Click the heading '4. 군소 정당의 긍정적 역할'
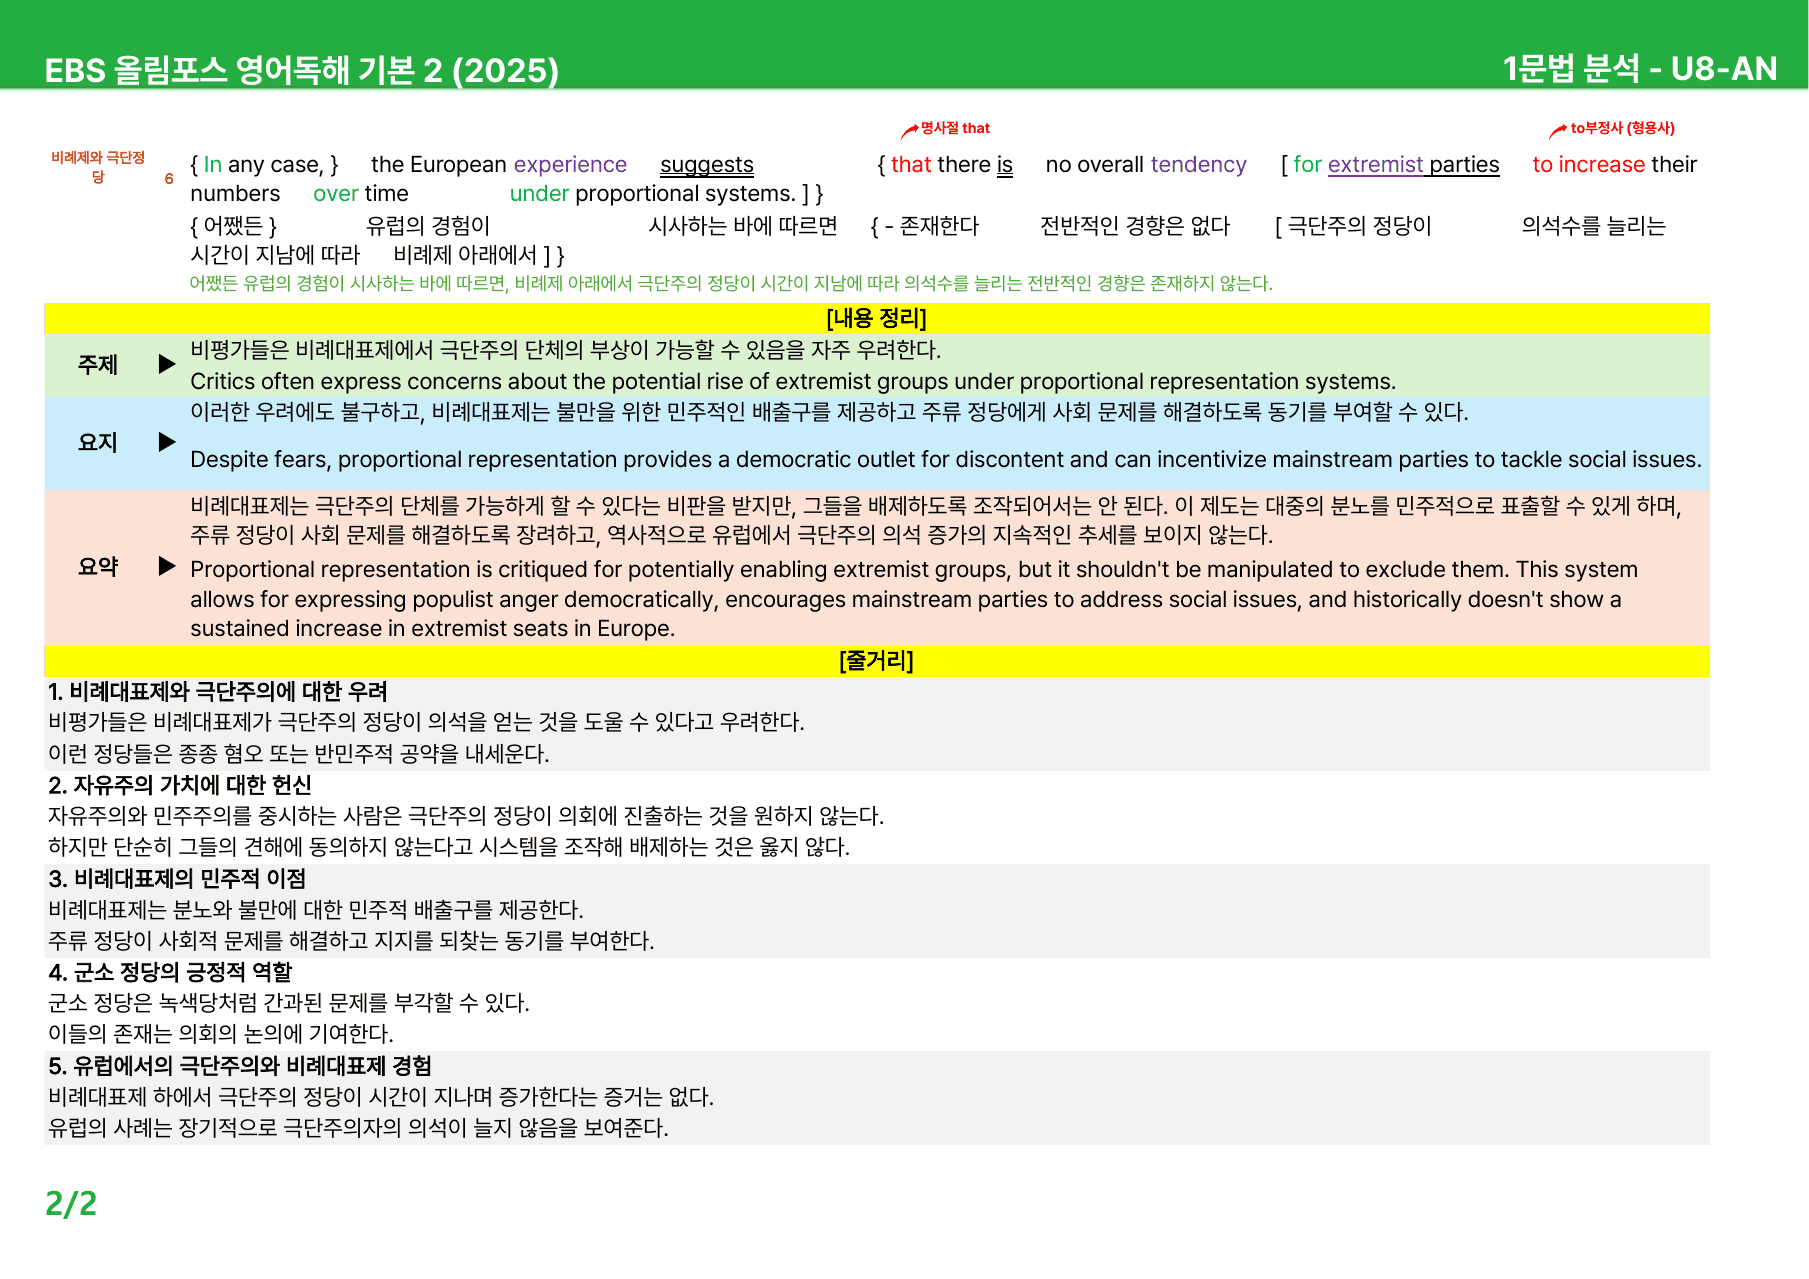 point(170,972)
